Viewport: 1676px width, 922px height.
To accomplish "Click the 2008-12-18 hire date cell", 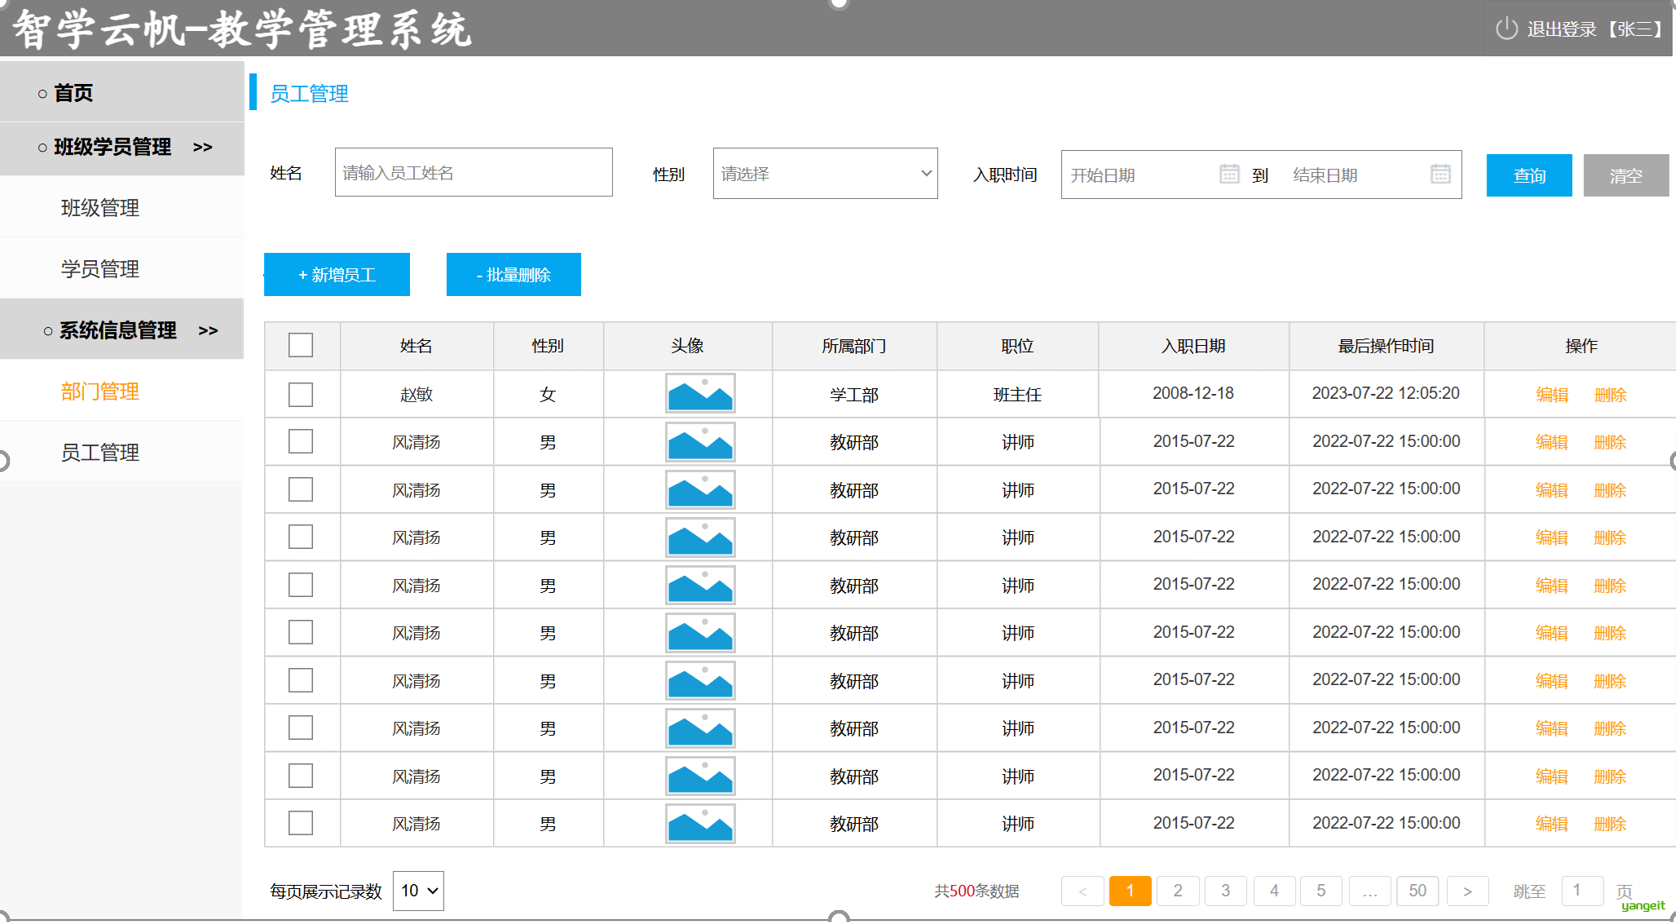I will [1193, 394].
